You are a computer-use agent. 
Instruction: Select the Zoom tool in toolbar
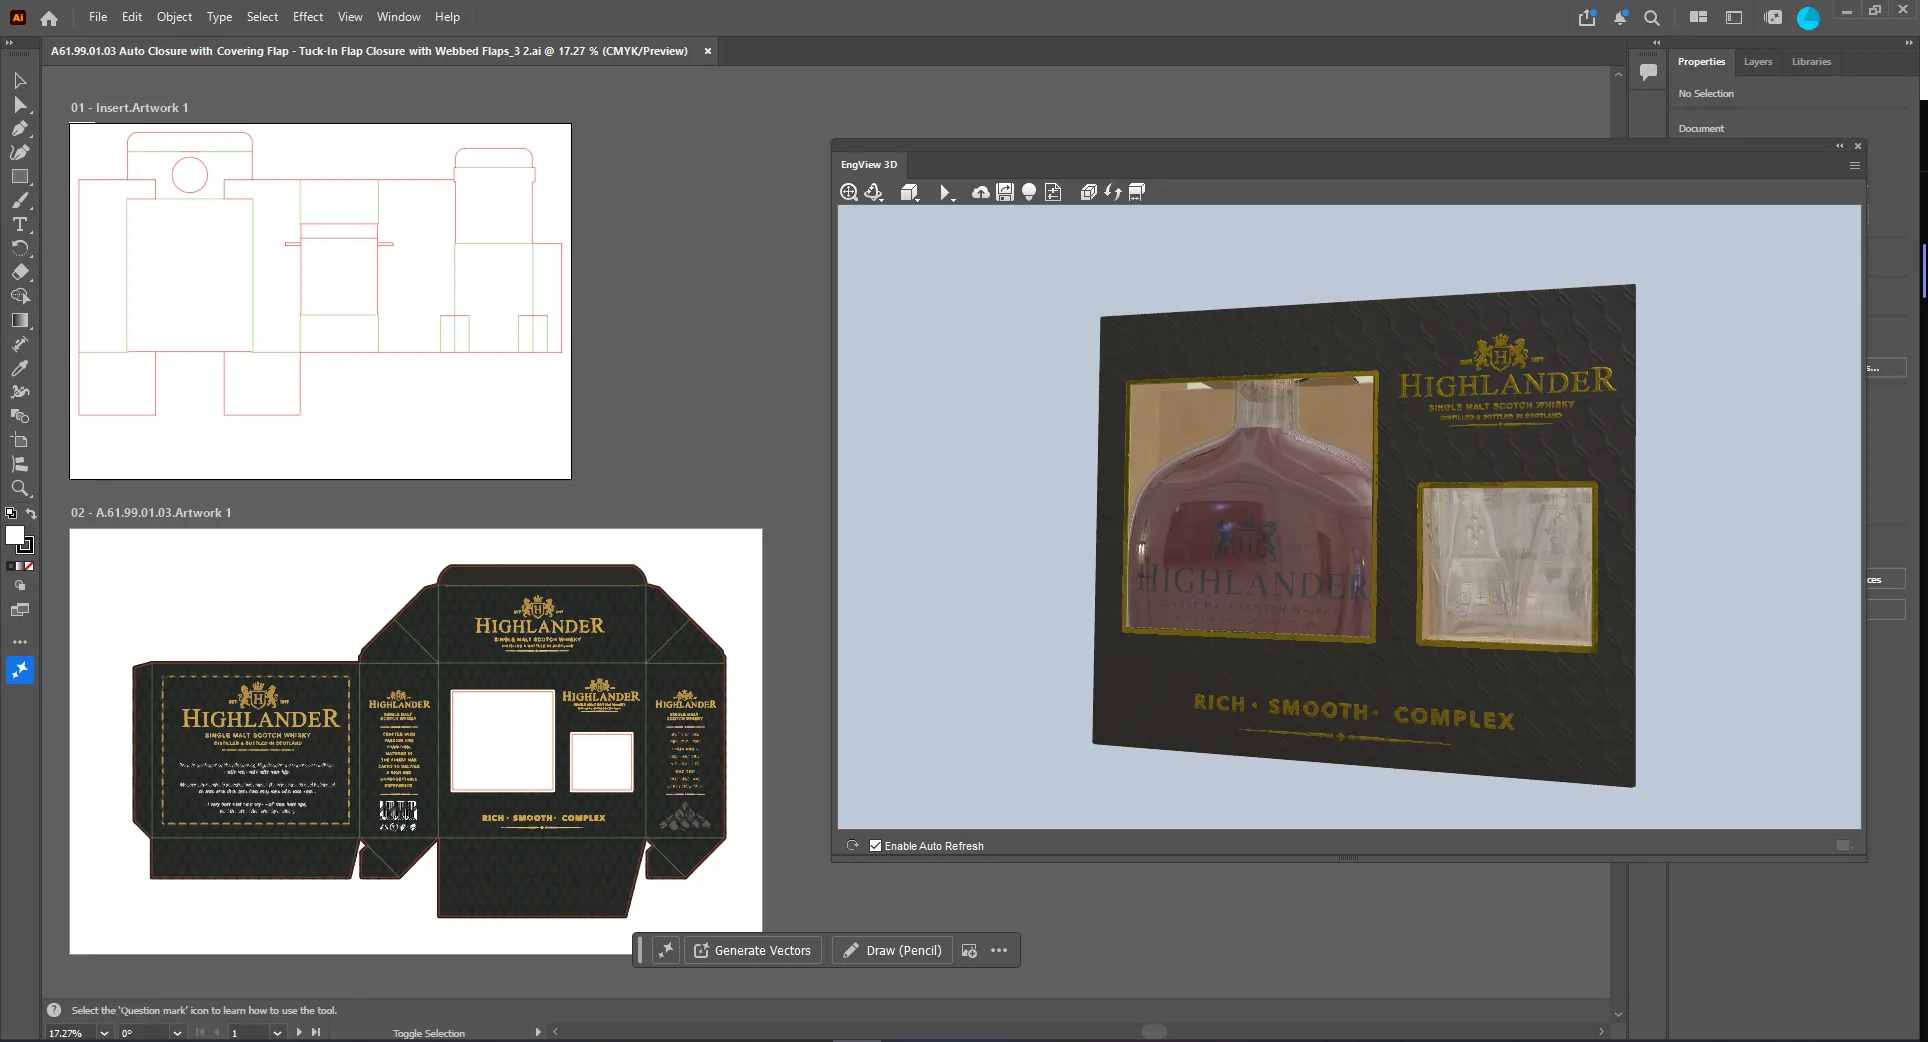pyautogui.click(x=20, y=489)
